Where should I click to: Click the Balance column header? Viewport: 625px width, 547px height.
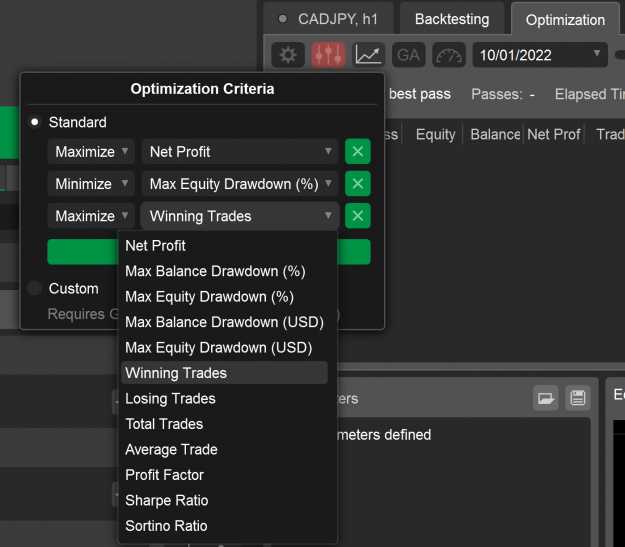point(495,134)
